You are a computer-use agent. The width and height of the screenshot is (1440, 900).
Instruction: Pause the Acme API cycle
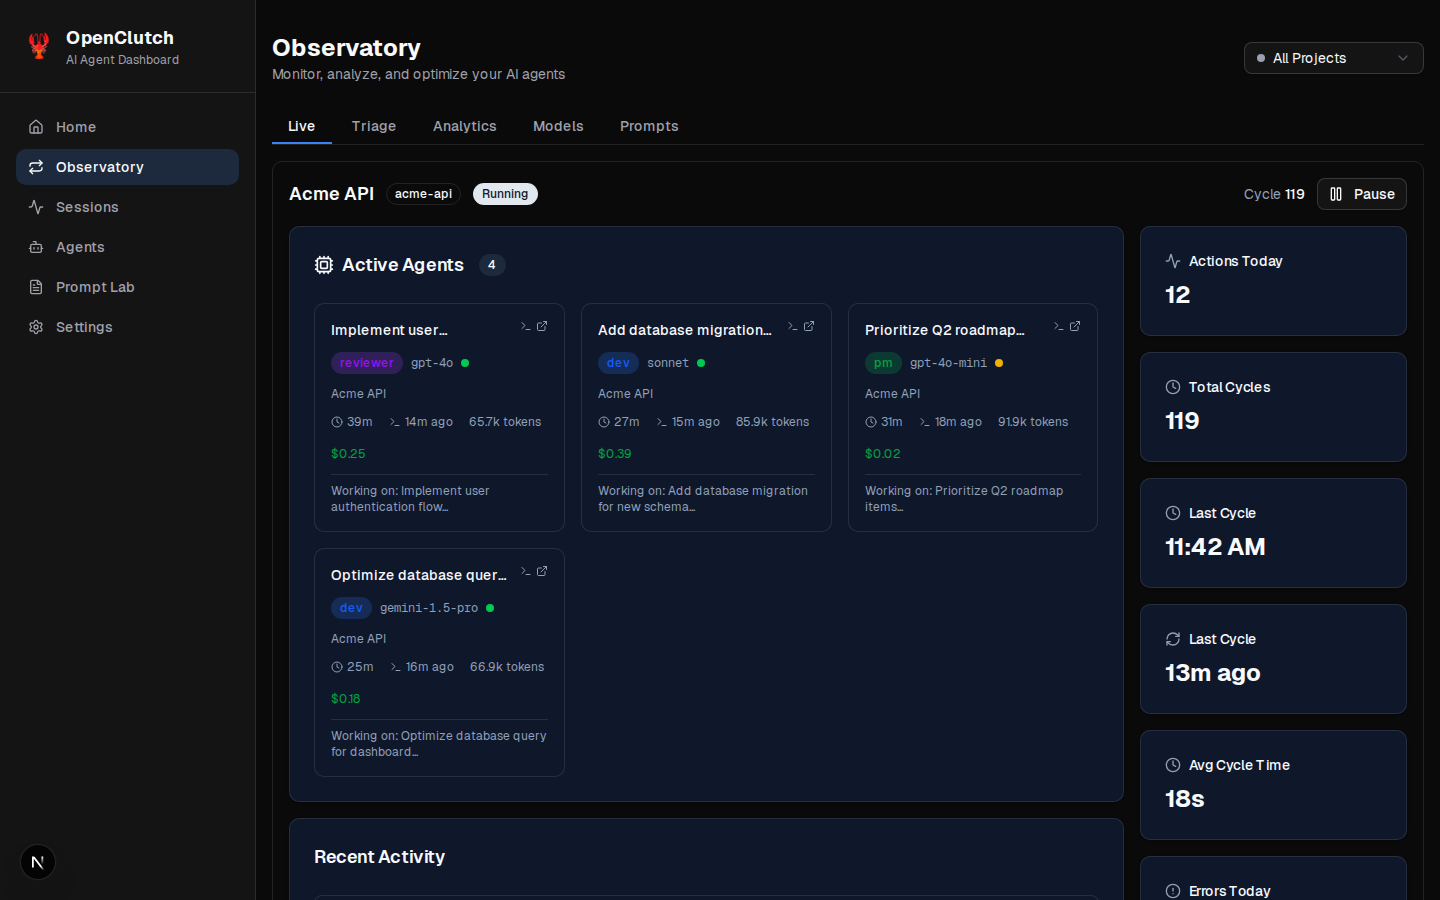1361,194
